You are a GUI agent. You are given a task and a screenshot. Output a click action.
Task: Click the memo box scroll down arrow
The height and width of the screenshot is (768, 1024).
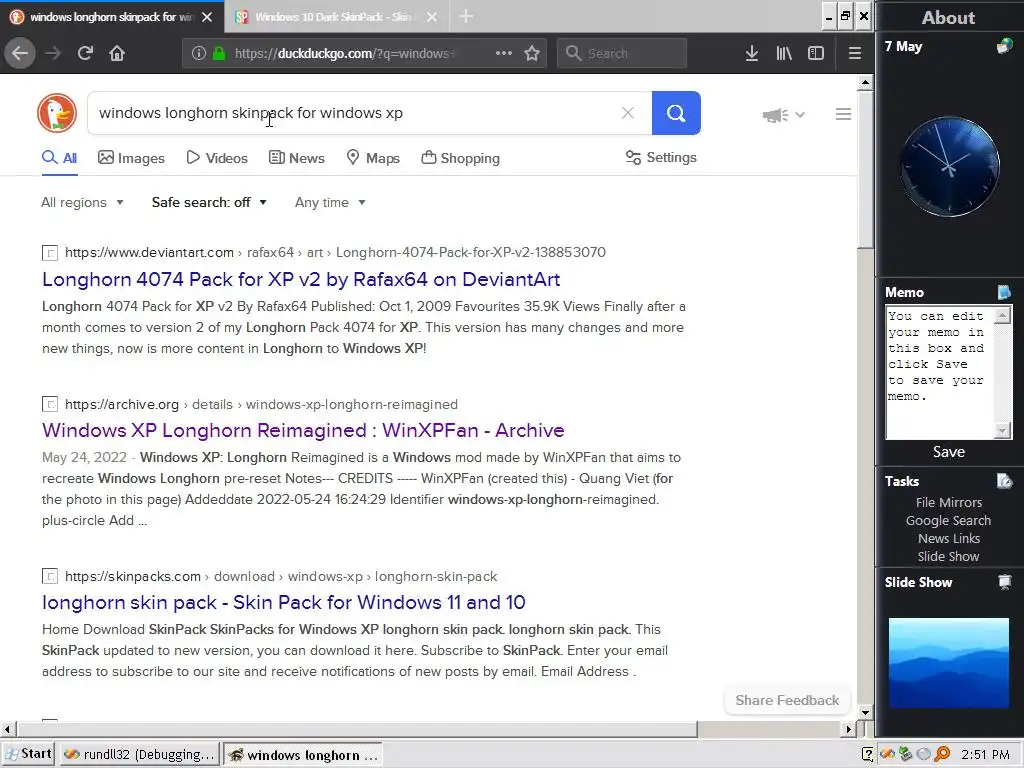point(1002,430)
